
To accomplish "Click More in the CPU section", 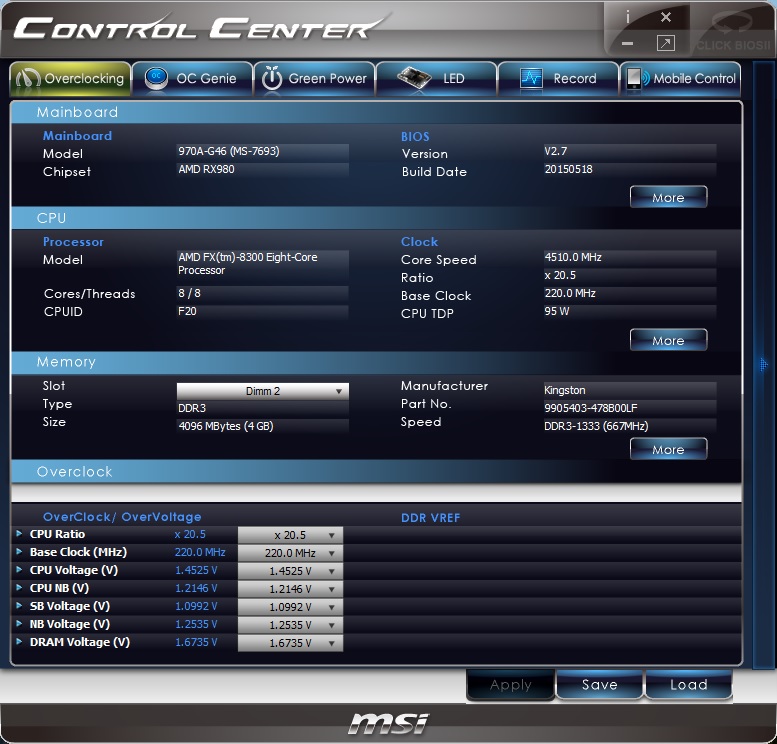I will point(668,340).
